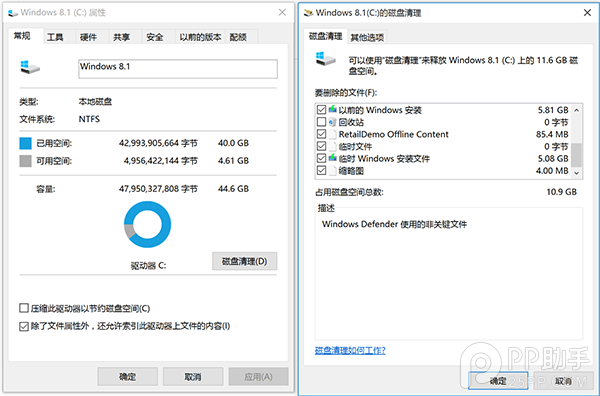Image resolution: width=600 pixels, height=396 pixels.
Task: Click the shield icon for 临时 Windows 安装文件
Action: click(332, 158)
